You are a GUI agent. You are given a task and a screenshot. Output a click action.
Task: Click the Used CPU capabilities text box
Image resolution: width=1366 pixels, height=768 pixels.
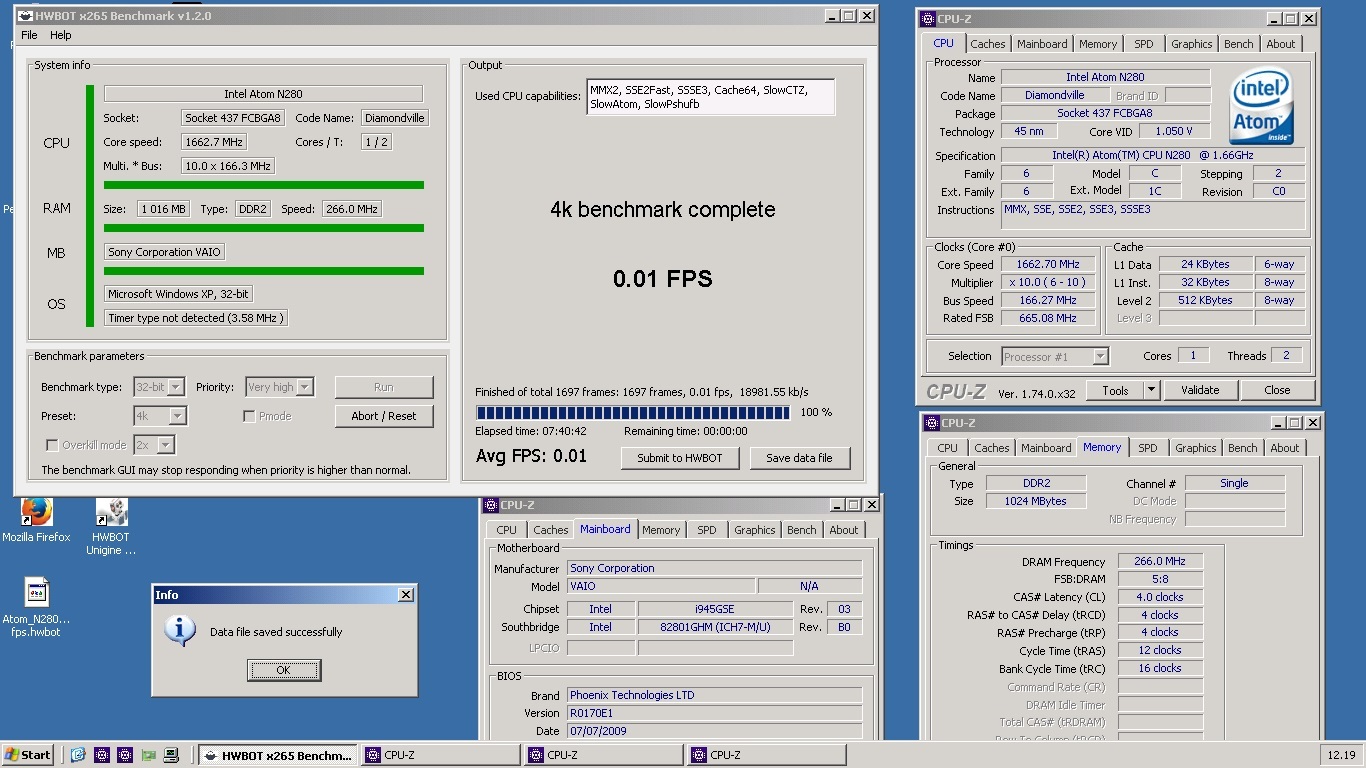click(x=710, y=97)
